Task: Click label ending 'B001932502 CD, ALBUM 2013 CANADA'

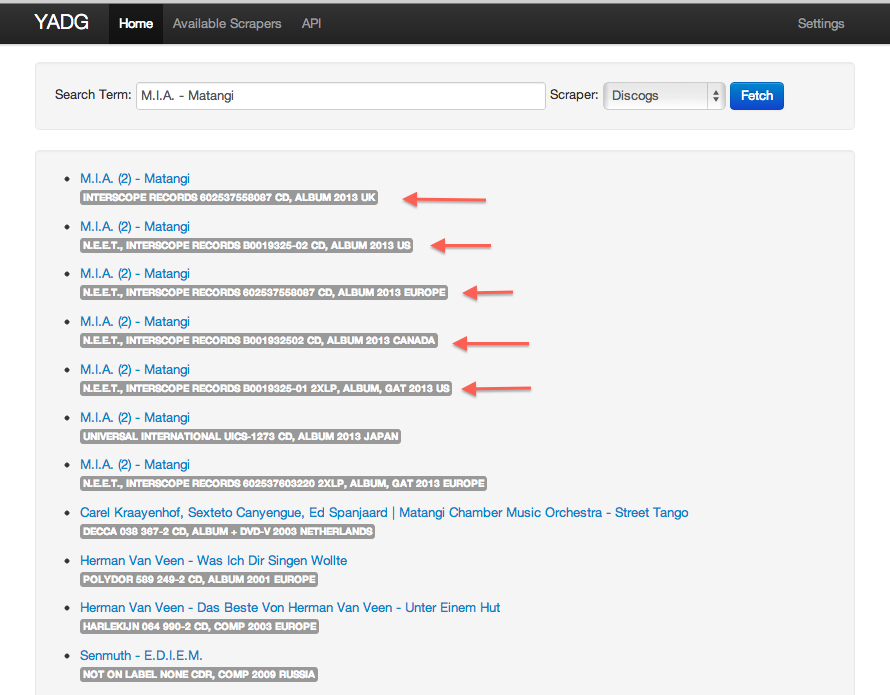Action: (x=259, y=340)
